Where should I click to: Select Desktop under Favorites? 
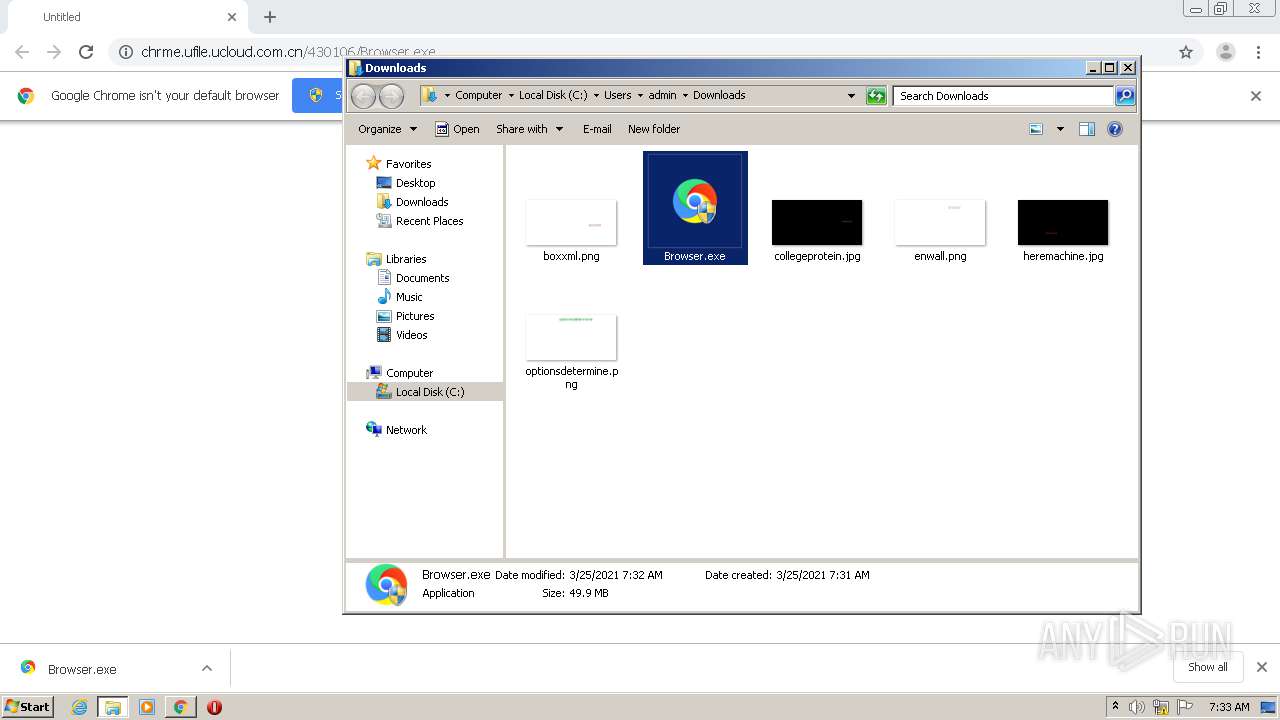(x=415, y=183)
